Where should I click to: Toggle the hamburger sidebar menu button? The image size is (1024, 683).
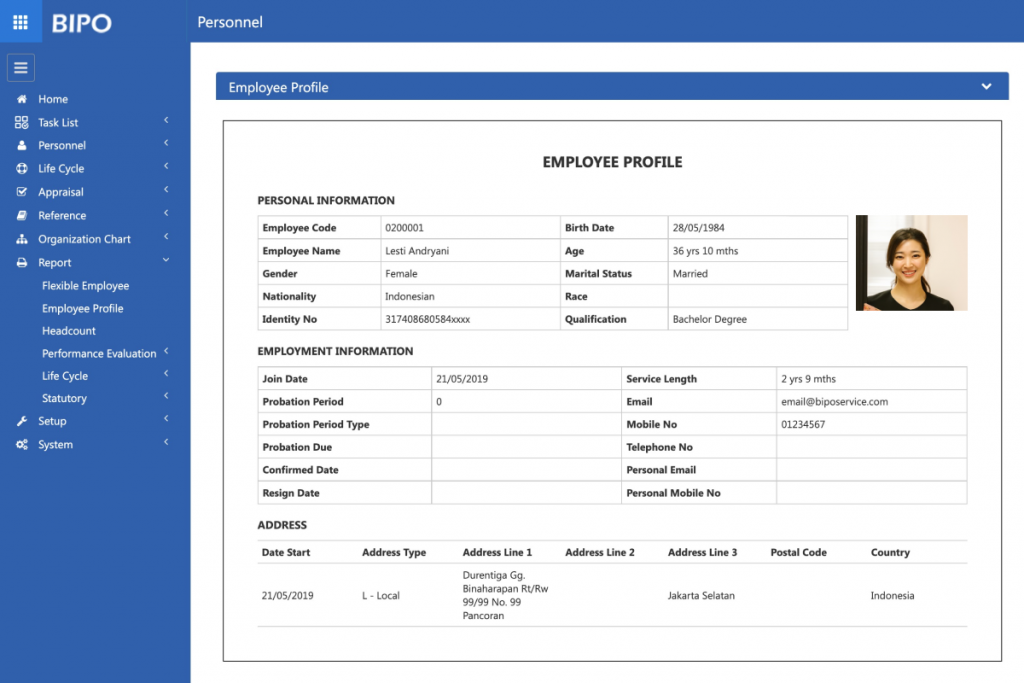21,68
